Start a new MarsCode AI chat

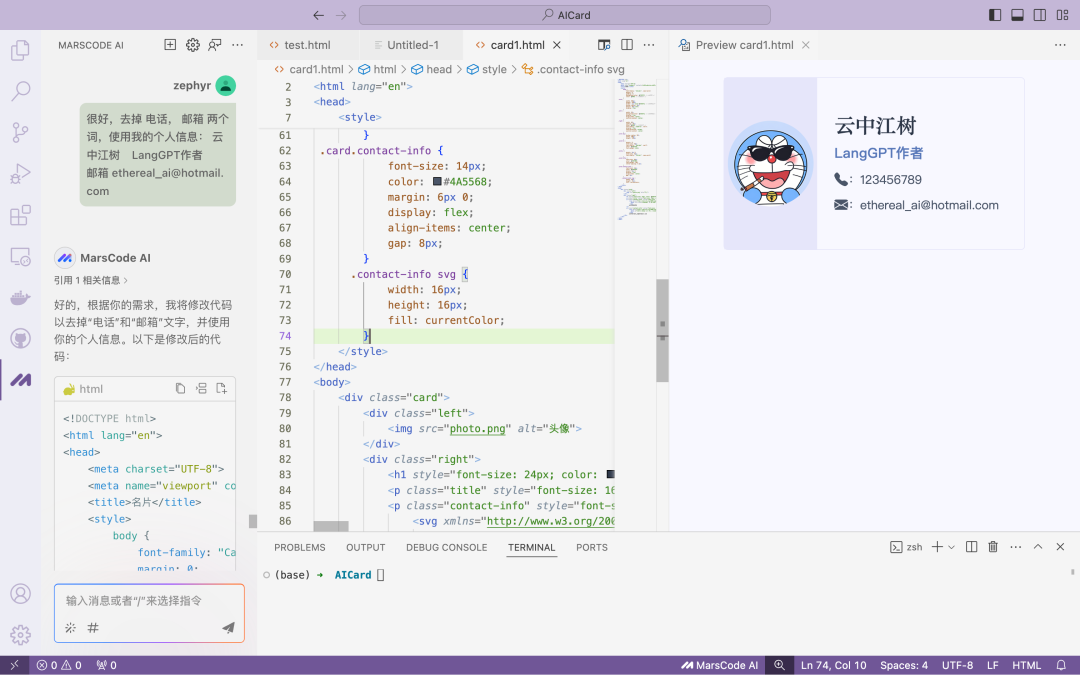point(170,45)
